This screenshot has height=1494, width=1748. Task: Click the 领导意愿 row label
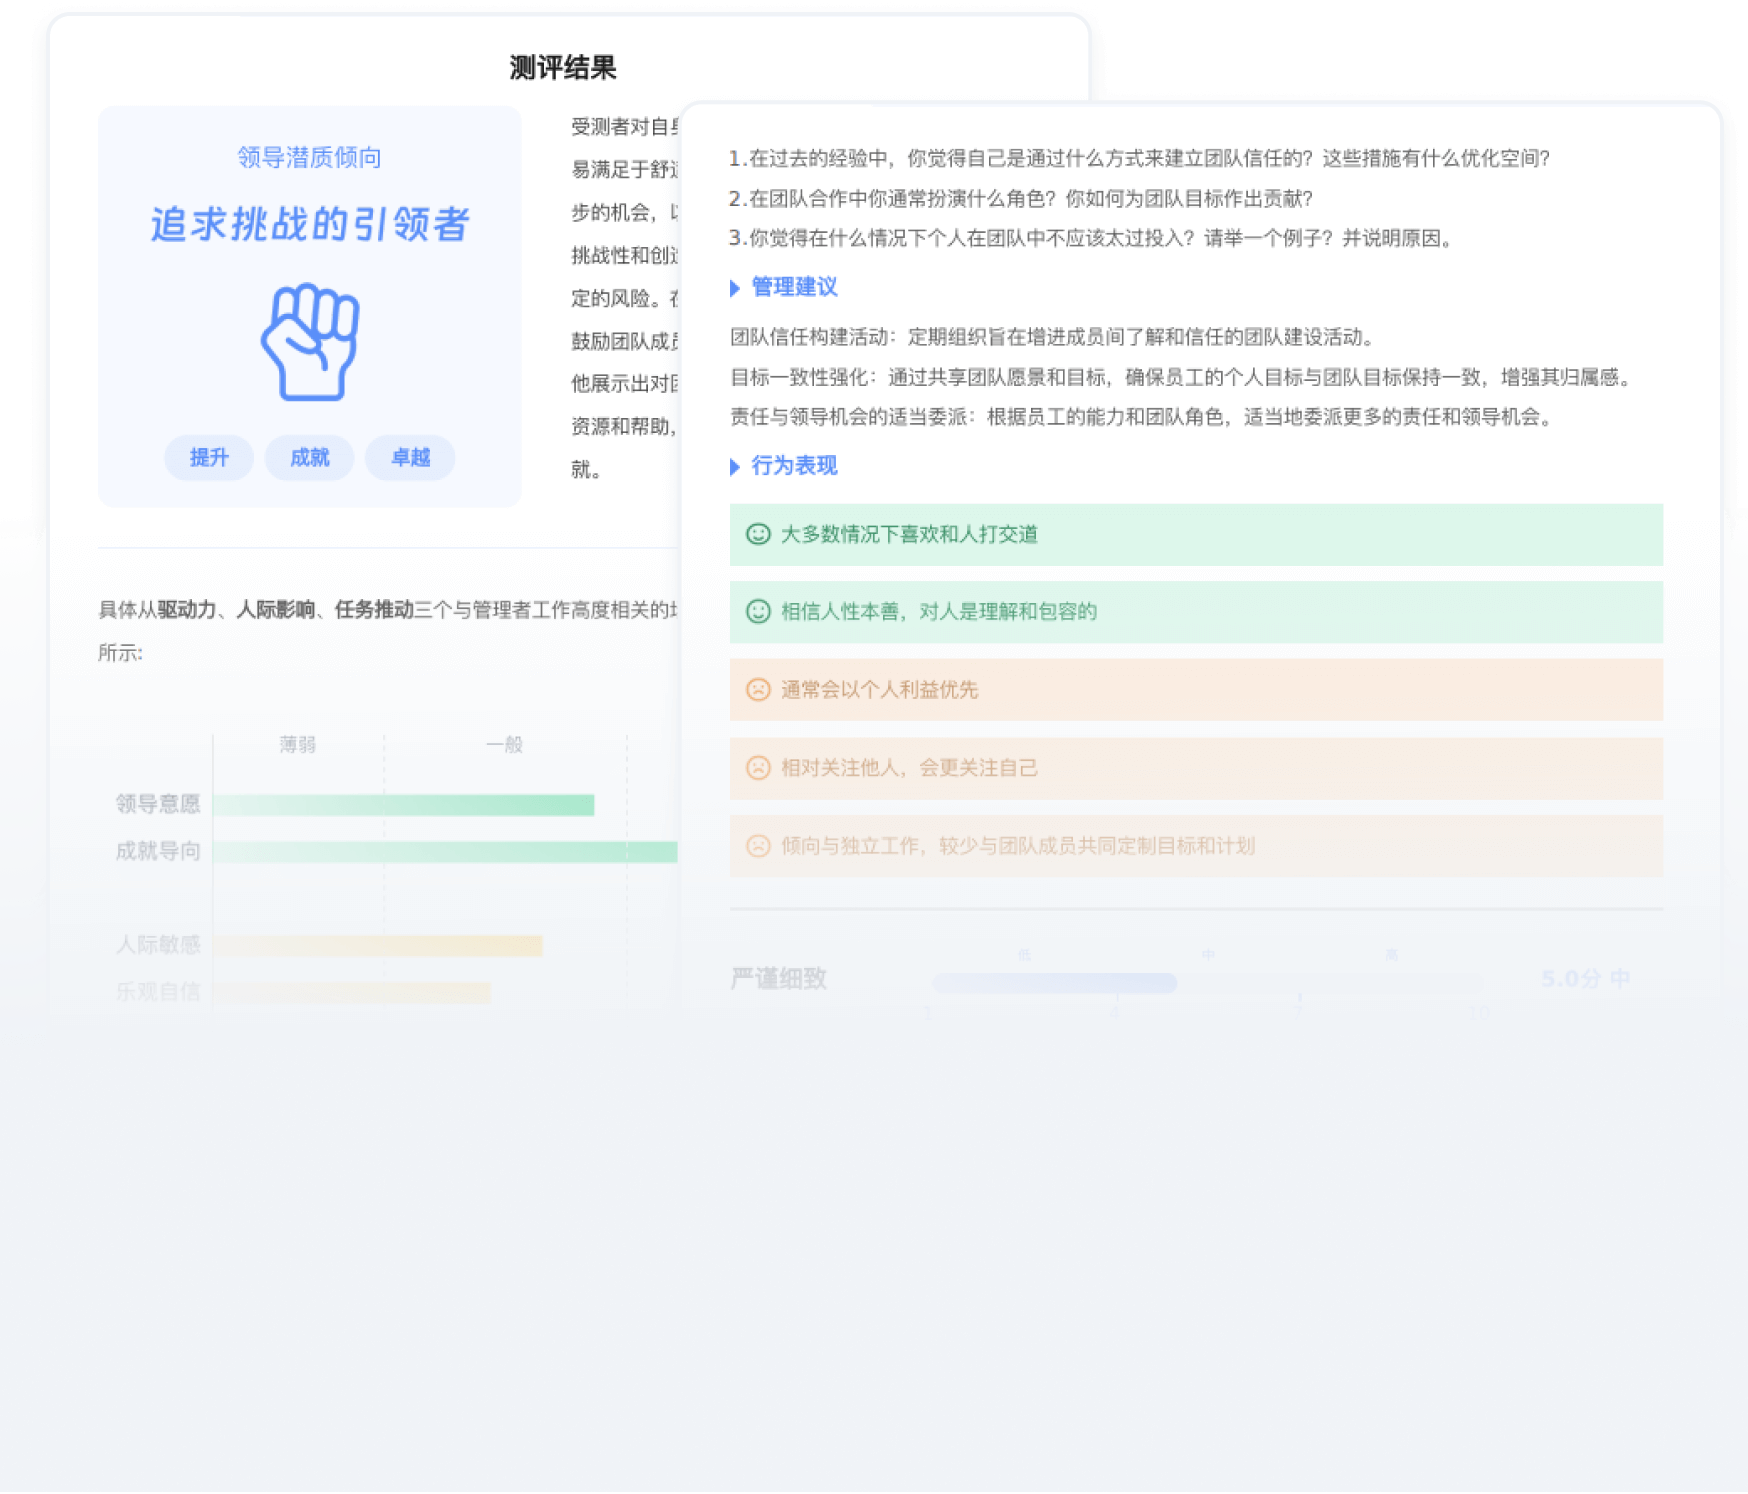tap(158, 804)
